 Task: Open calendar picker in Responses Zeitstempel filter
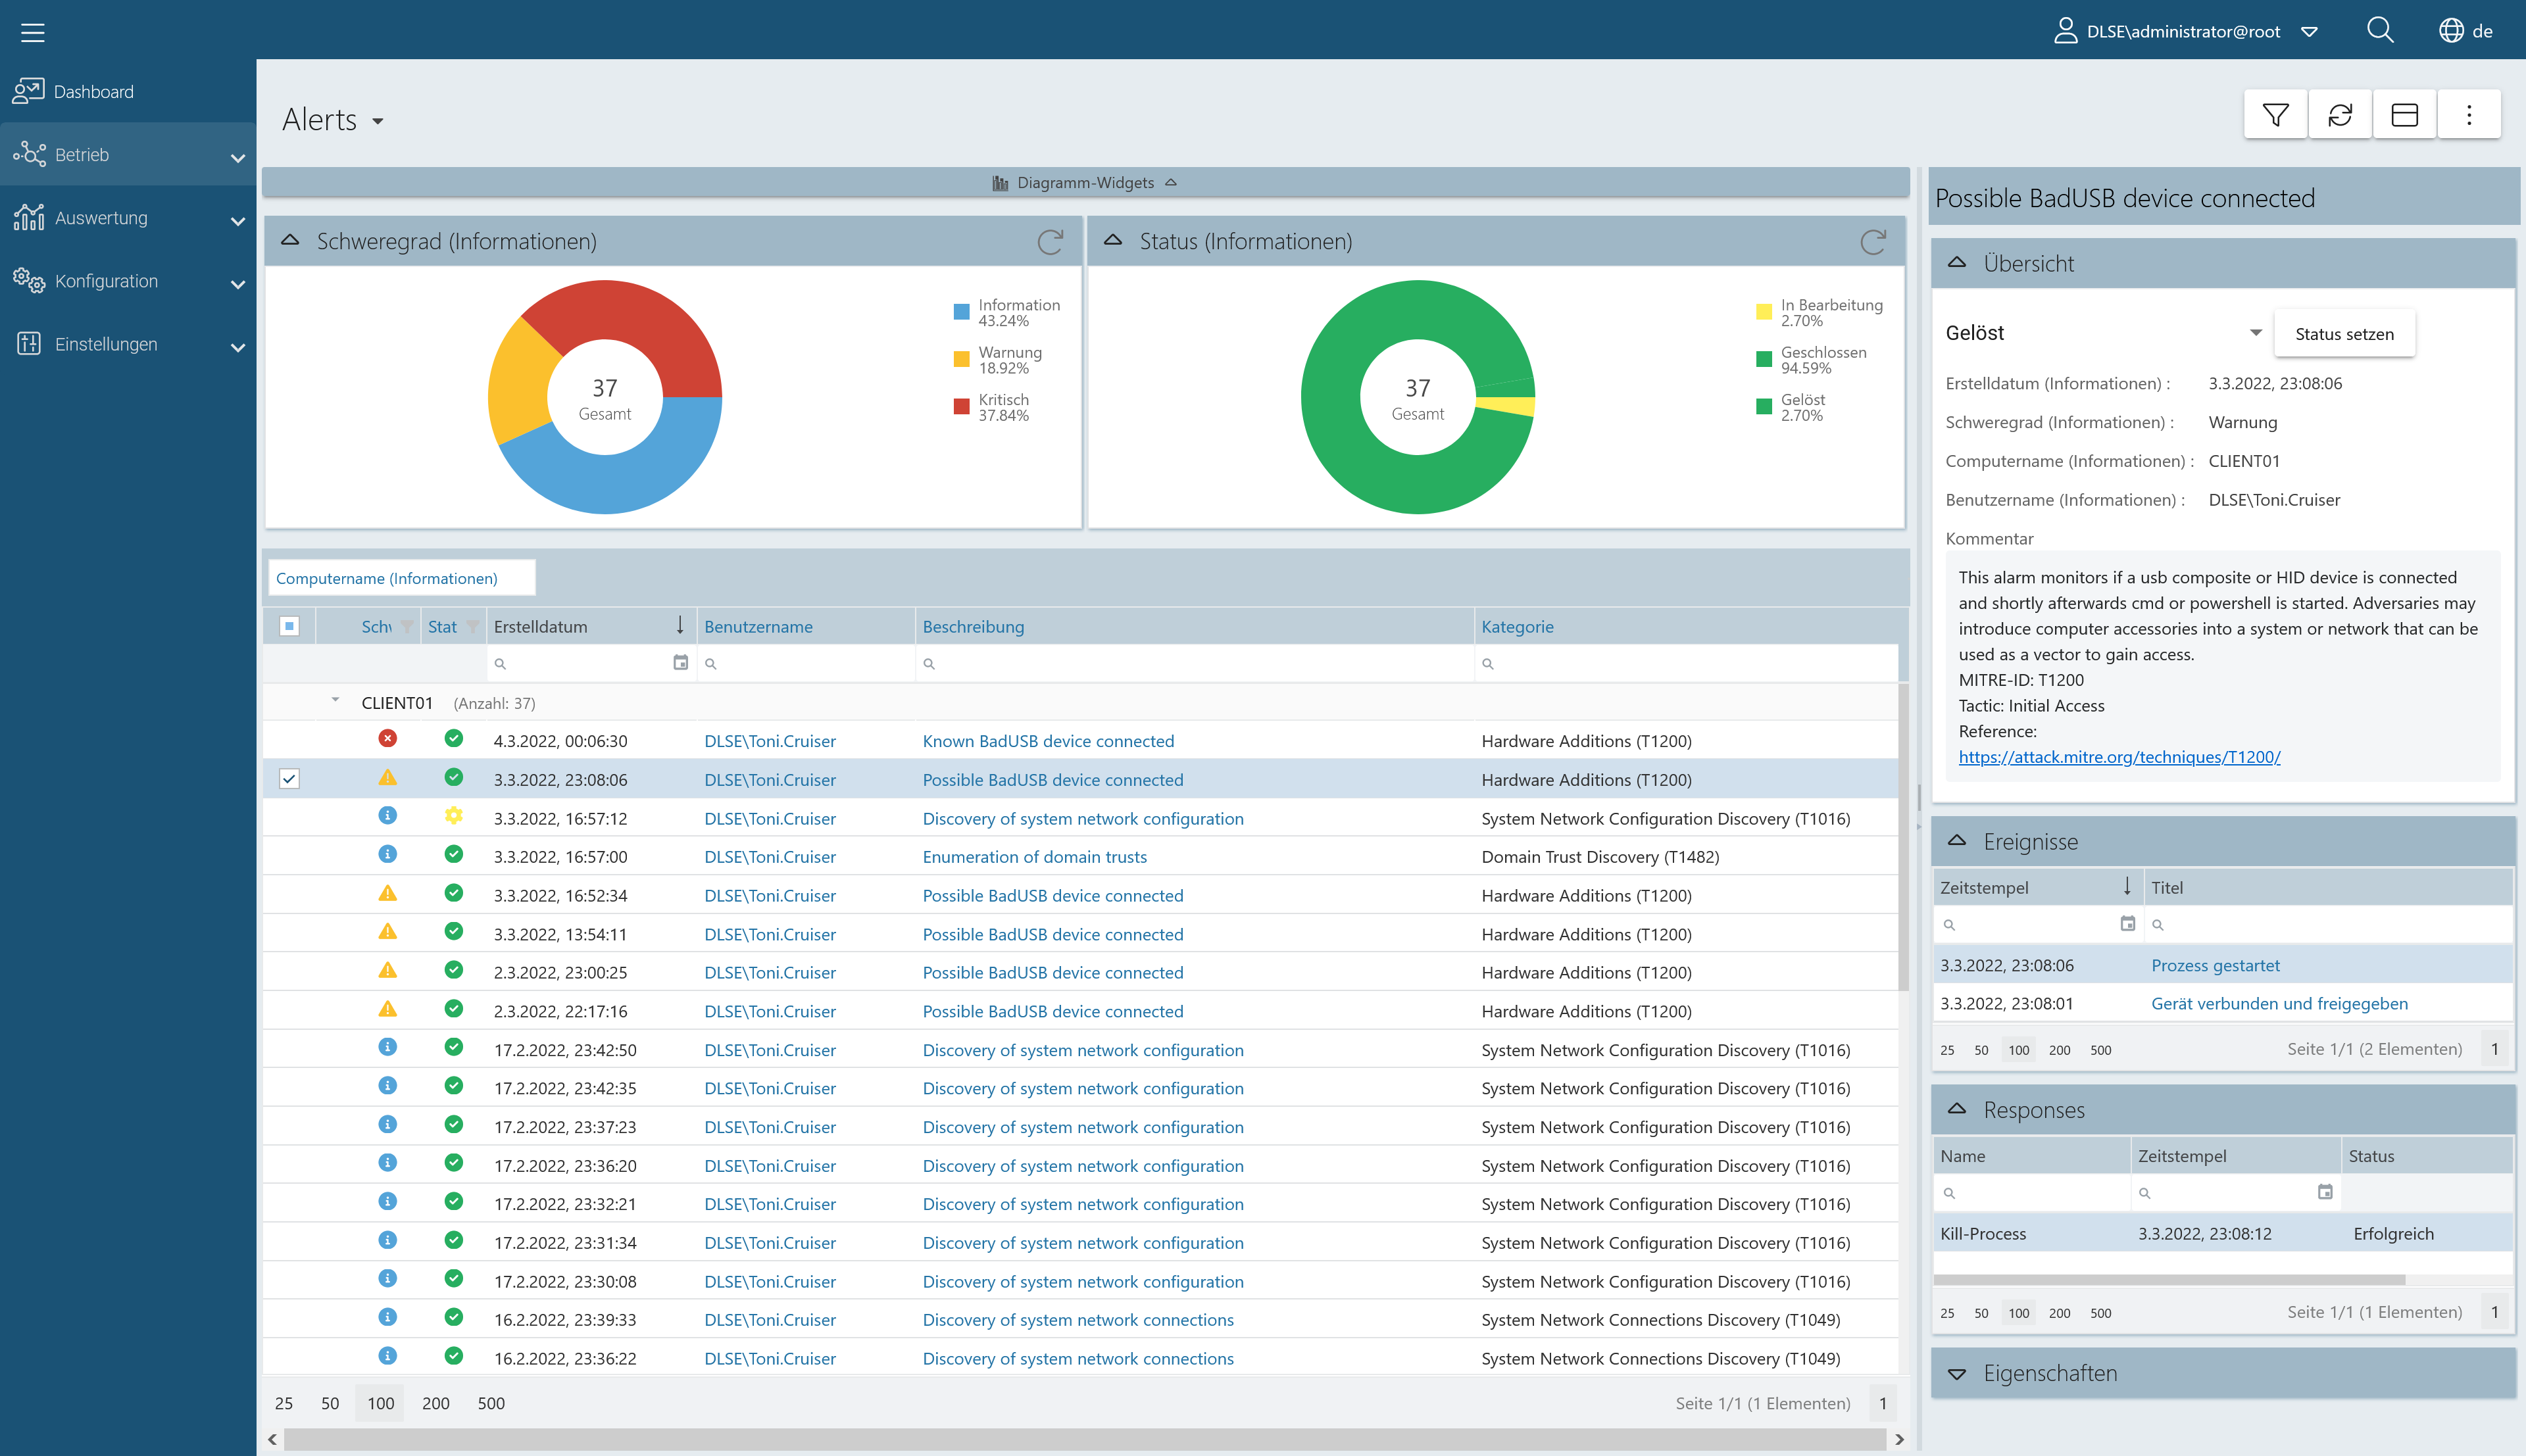click(2325, 1192)
